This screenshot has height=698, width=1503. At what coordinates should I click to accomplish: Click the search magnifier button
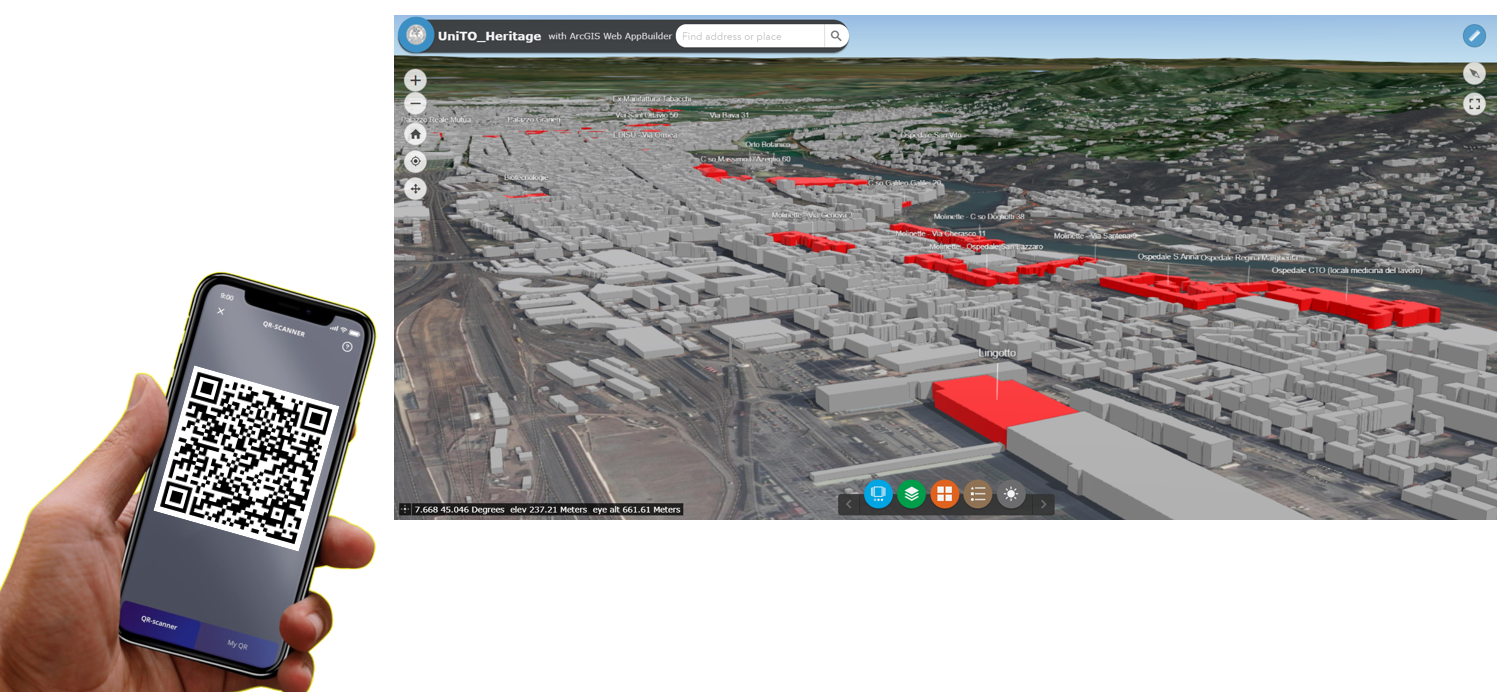(x=836, y=36)
